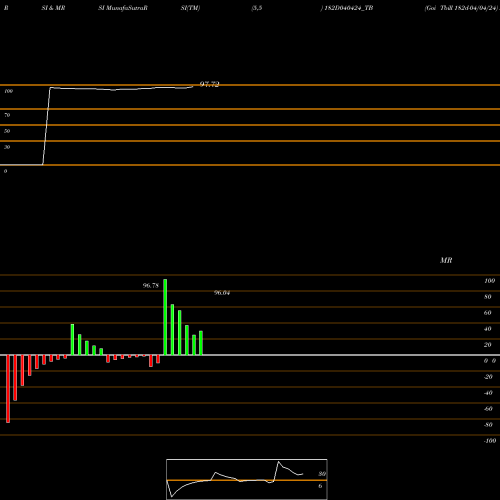Open the mini line chart thumbnail at bottom

click(x=247, y=479)
